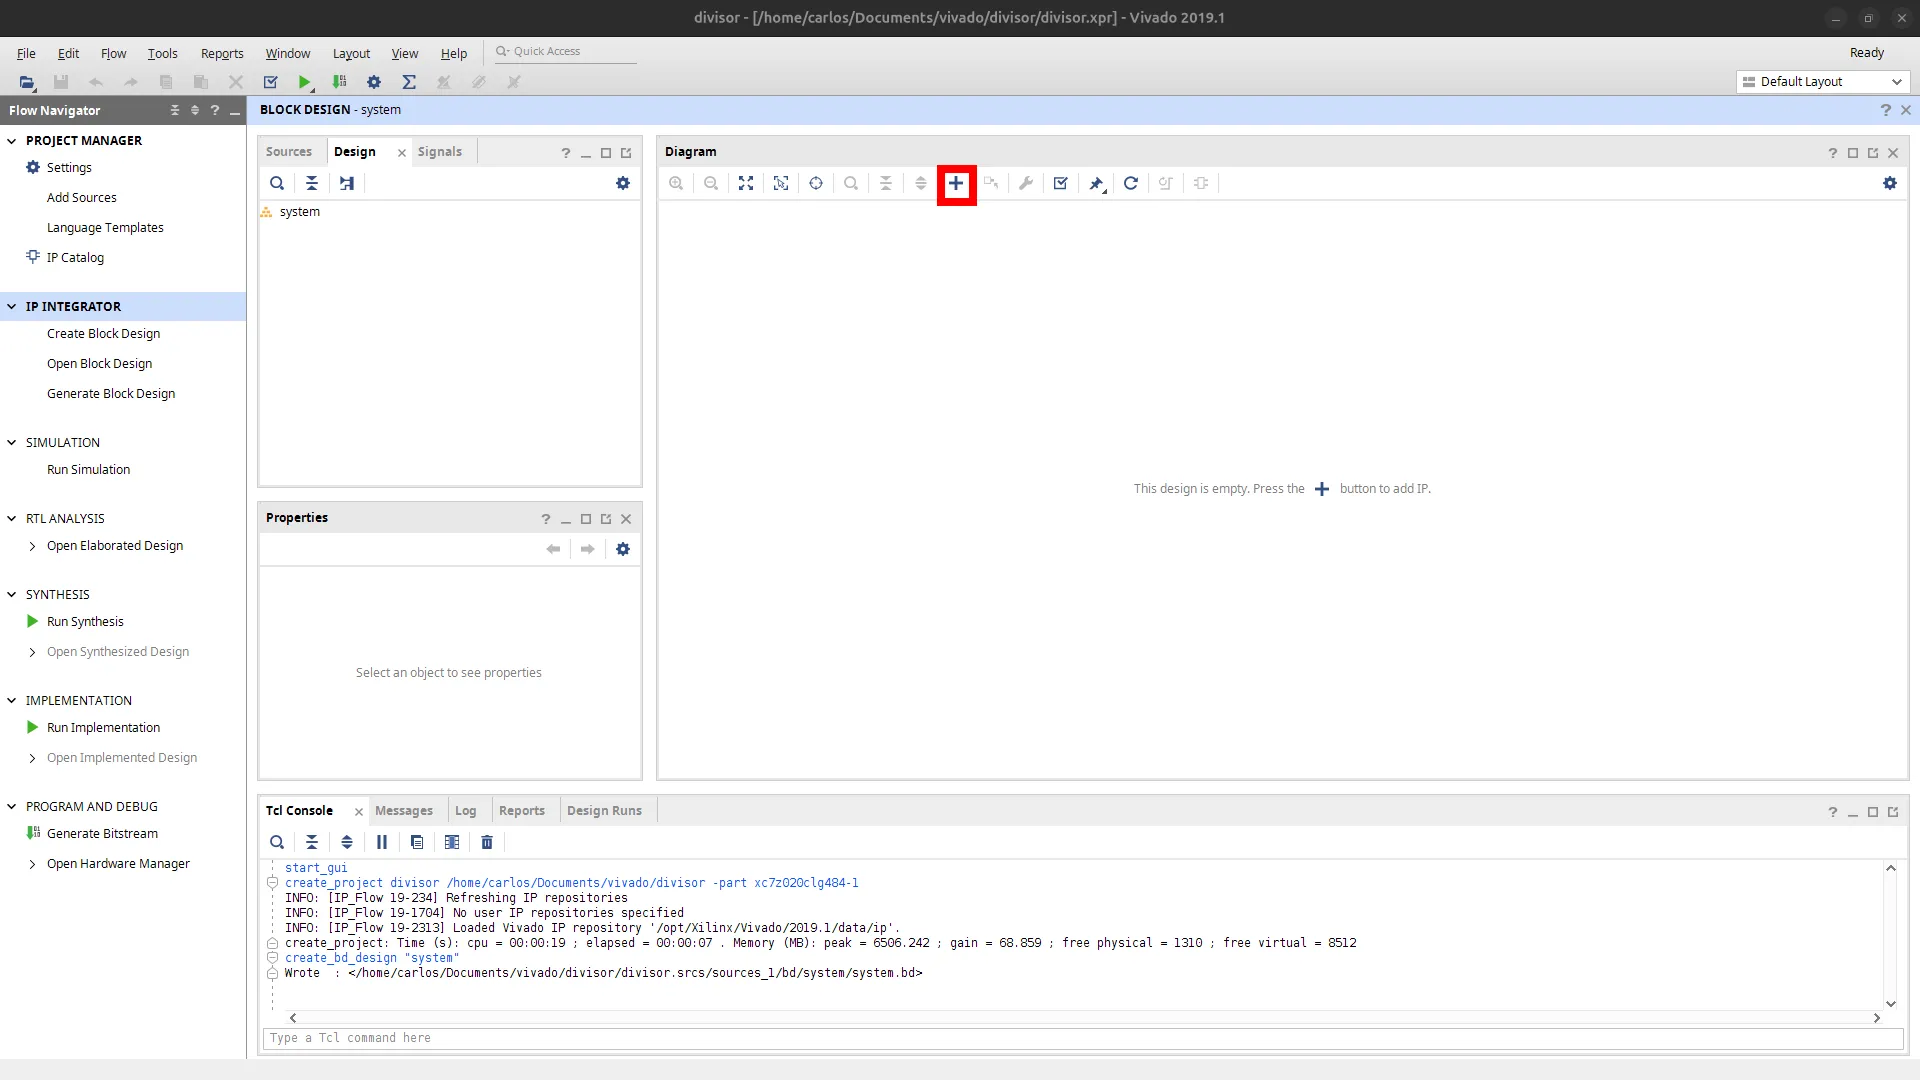Collapse all Flow Navigator sections
Image resolution: width=1920 pixels, height=1080 pixels.
175,110
